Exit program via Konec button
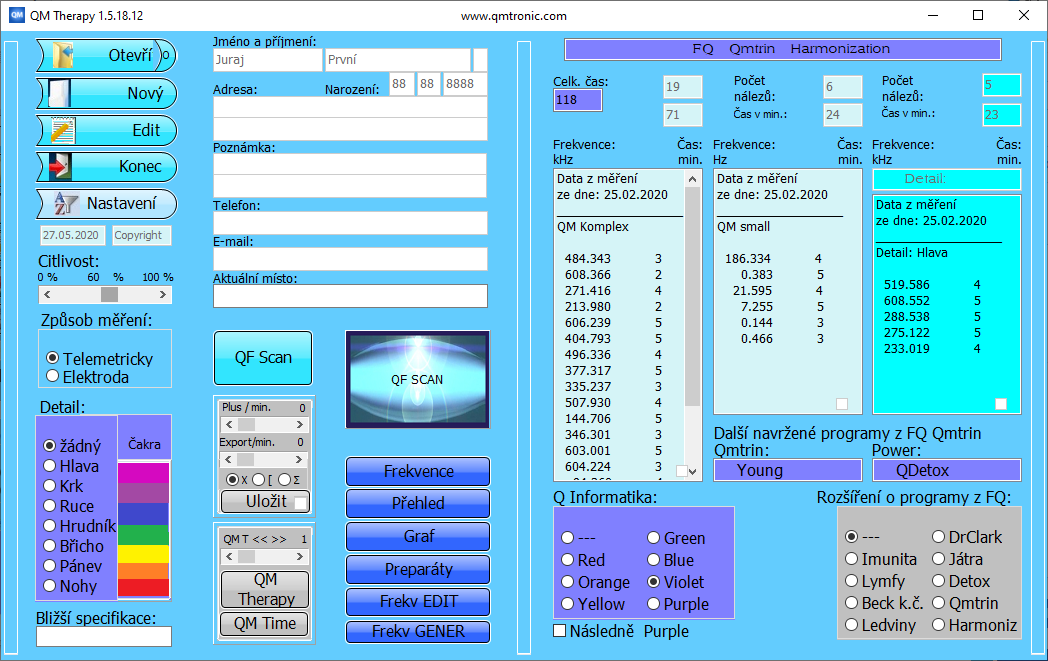 pyautogui.click(x=106, y=166)
